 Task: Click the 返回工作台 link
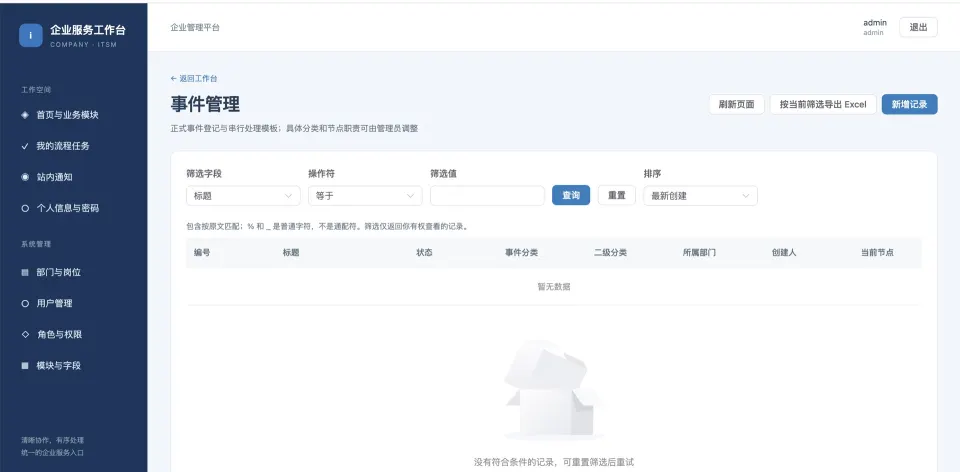click(x=193, y=78)
